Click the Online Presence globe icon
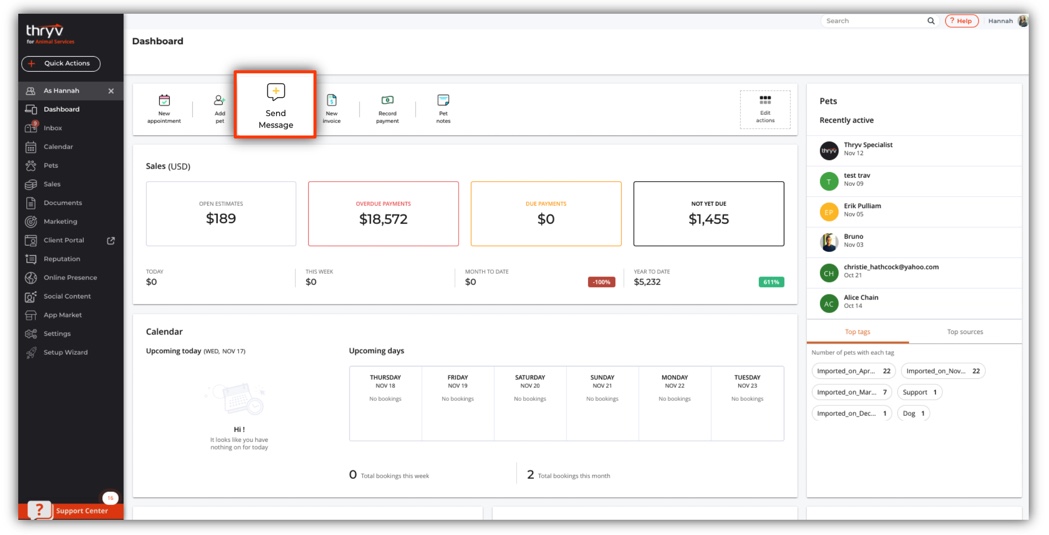Image resolution: width=1049 pixels, height=535 pixels. tap(31, 278)
